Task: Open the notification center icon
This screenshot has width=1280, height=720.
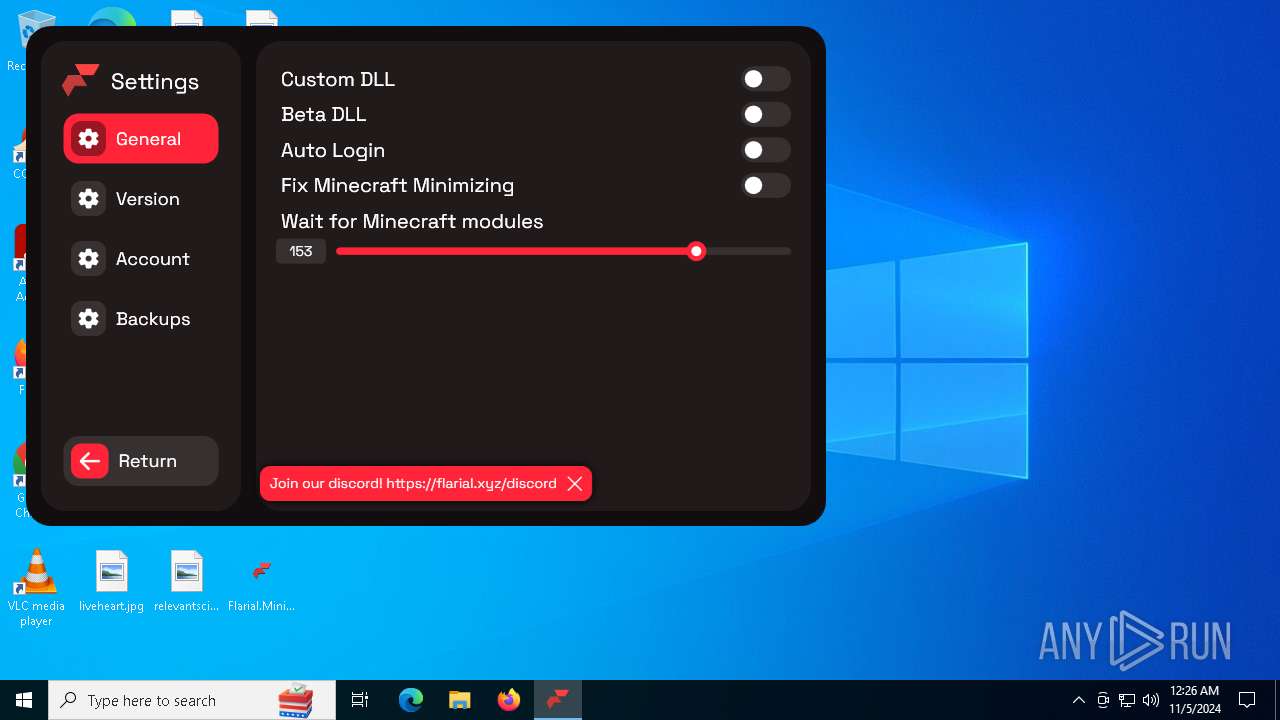Action: tap(1247, 700)
